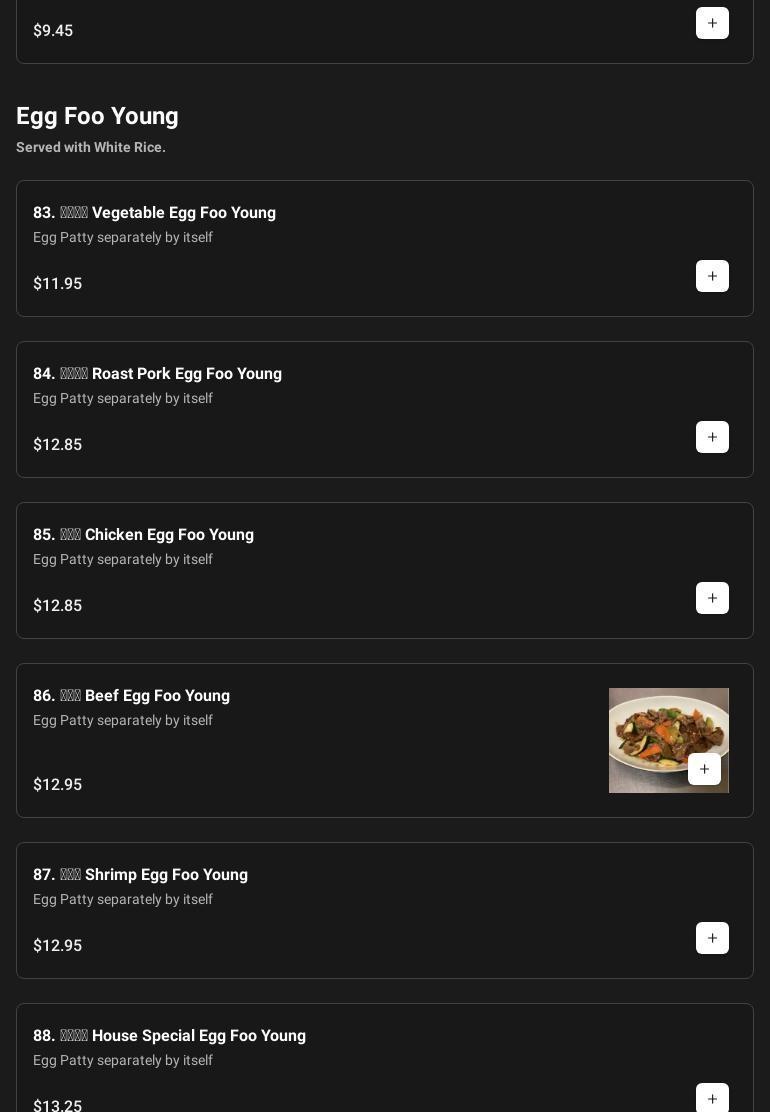770x1112 pixels.
Task: Add Shrimp Egg Foo Young to order
Action: coord(712,938)
